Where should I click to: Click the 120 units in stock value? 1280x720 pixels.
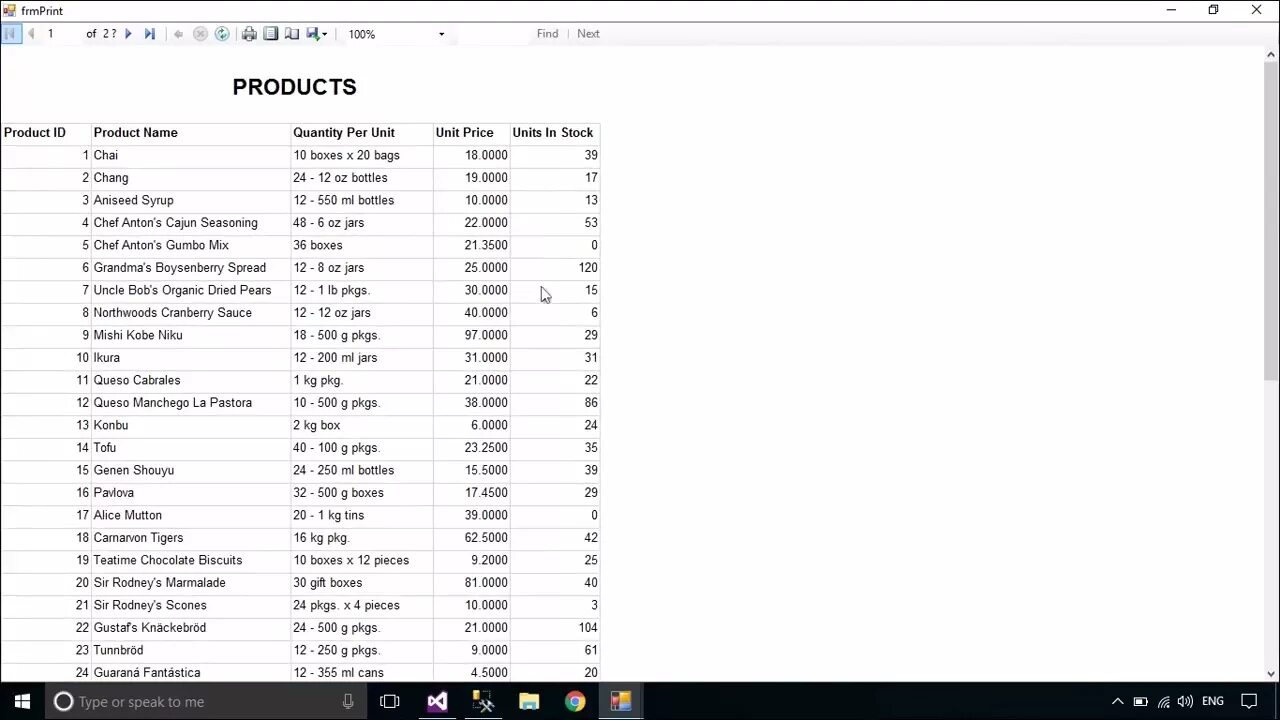(555, 268)
